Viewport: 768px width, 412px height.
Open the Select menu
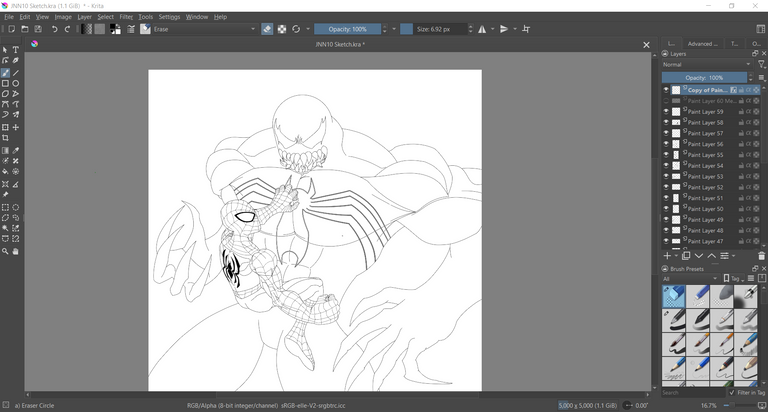pyautogui.click(x=105, y=17)
